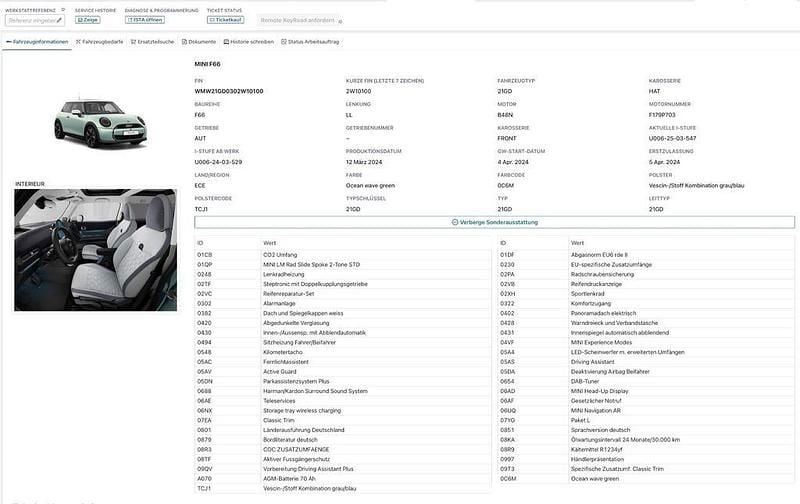Switch to the Fahrzeuginformationen tab

point(38,42)
